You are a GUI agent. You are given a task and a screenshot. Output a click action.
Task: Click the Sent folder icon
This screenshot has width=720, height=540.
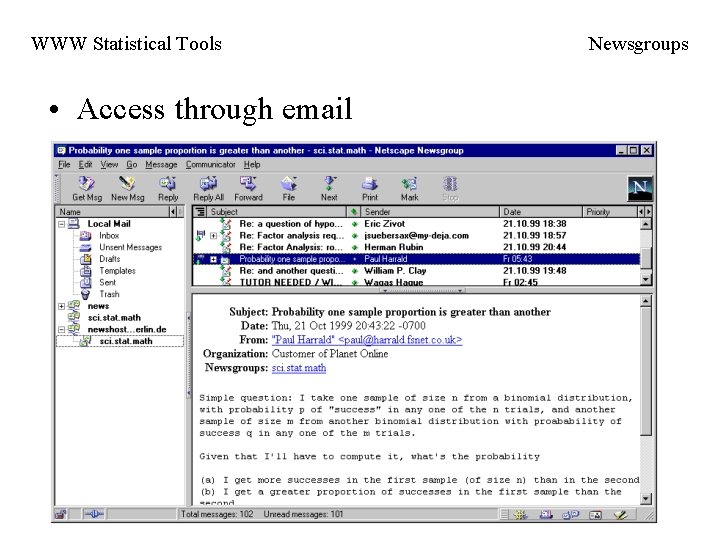pos(85,282)
